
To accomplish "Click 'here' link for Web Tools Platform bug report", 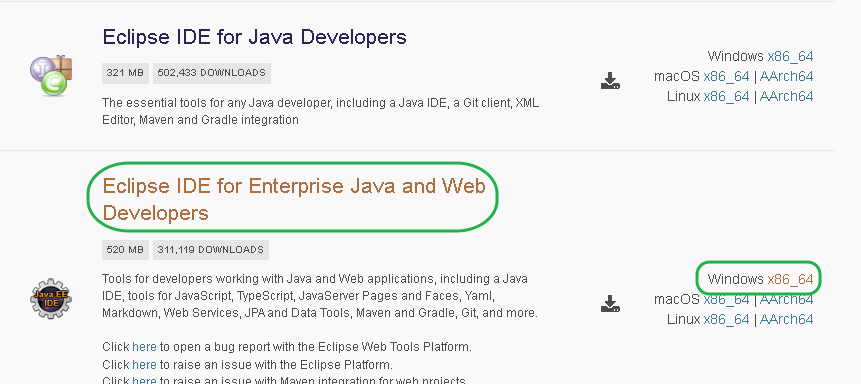I will click(144, 347).
